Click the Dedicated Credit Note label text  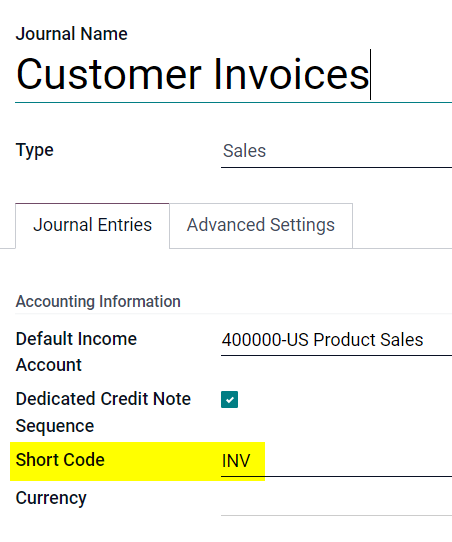(x=103, y=399)
